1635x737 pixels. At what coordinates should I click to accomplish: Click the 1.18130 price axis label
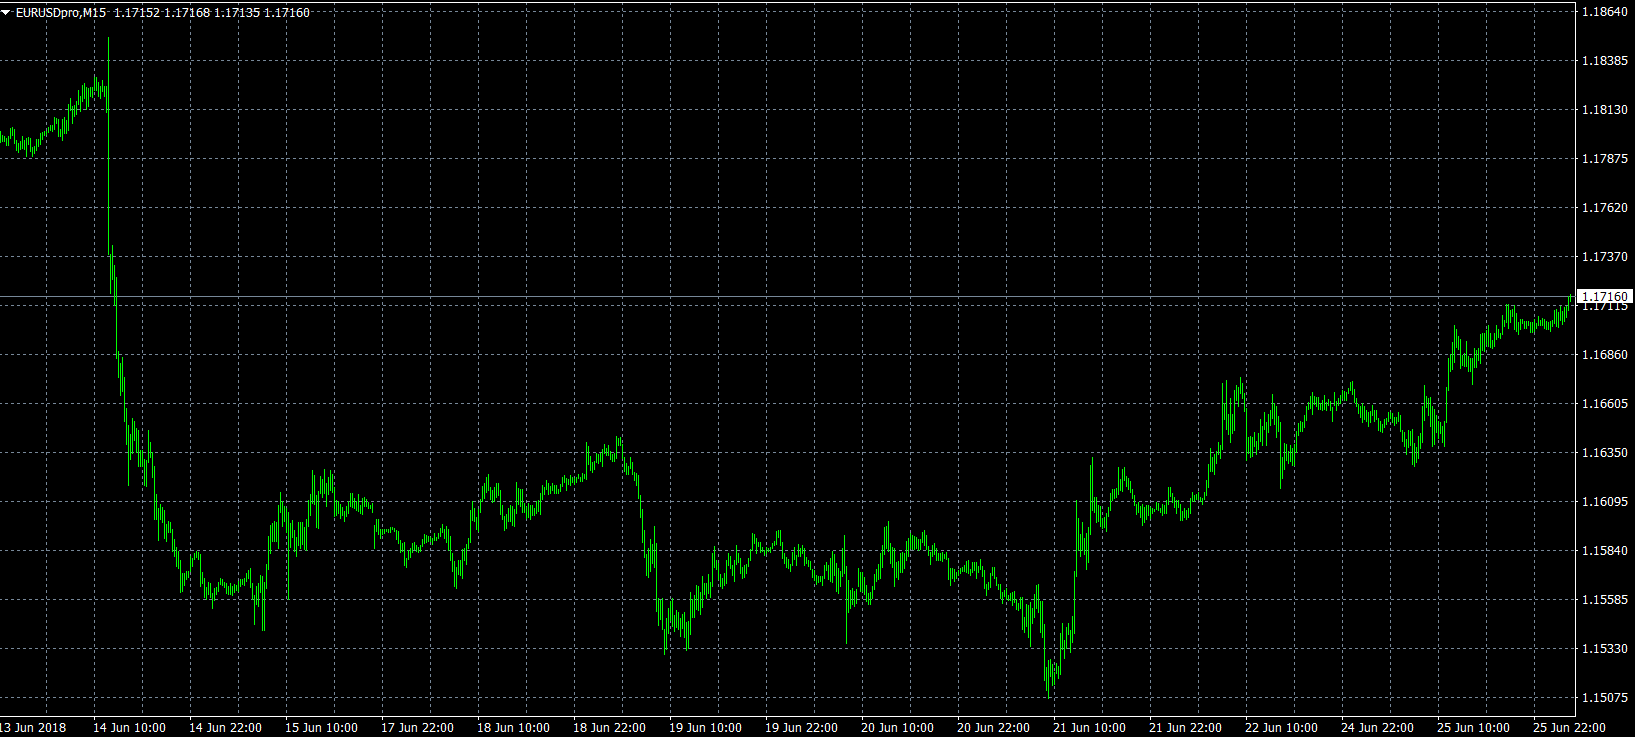(x=1603, y=110)
